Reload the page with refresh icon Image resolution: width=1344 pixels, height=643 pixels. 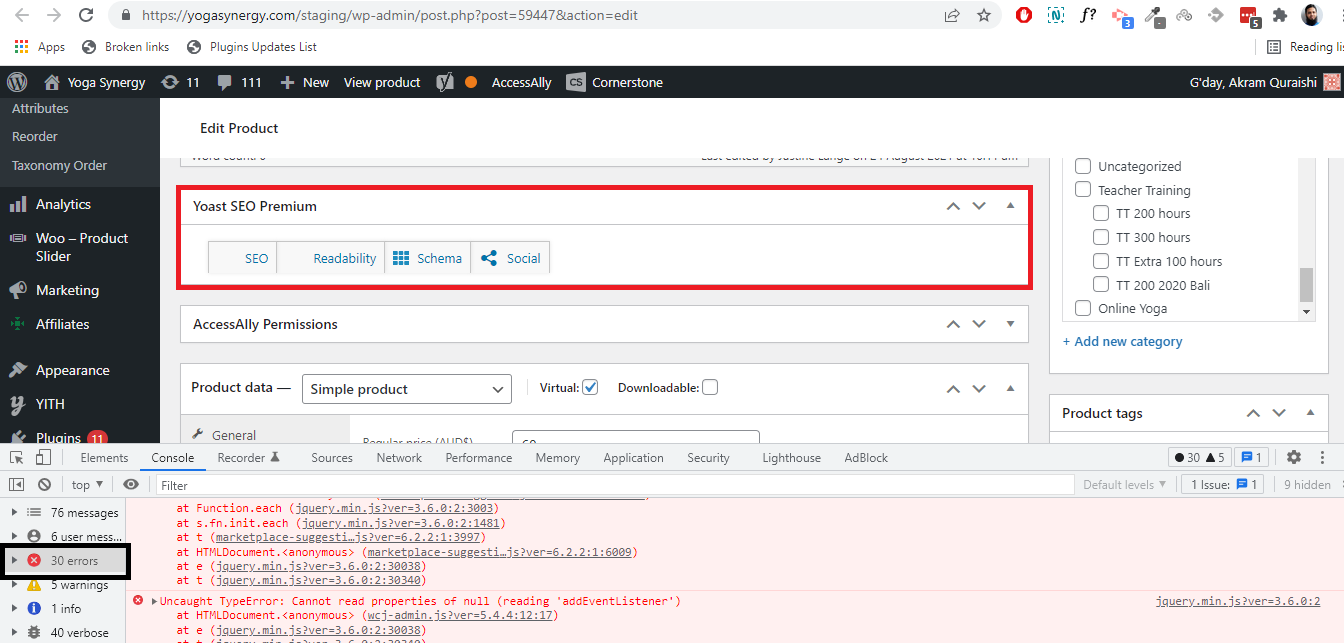[86, 15]
